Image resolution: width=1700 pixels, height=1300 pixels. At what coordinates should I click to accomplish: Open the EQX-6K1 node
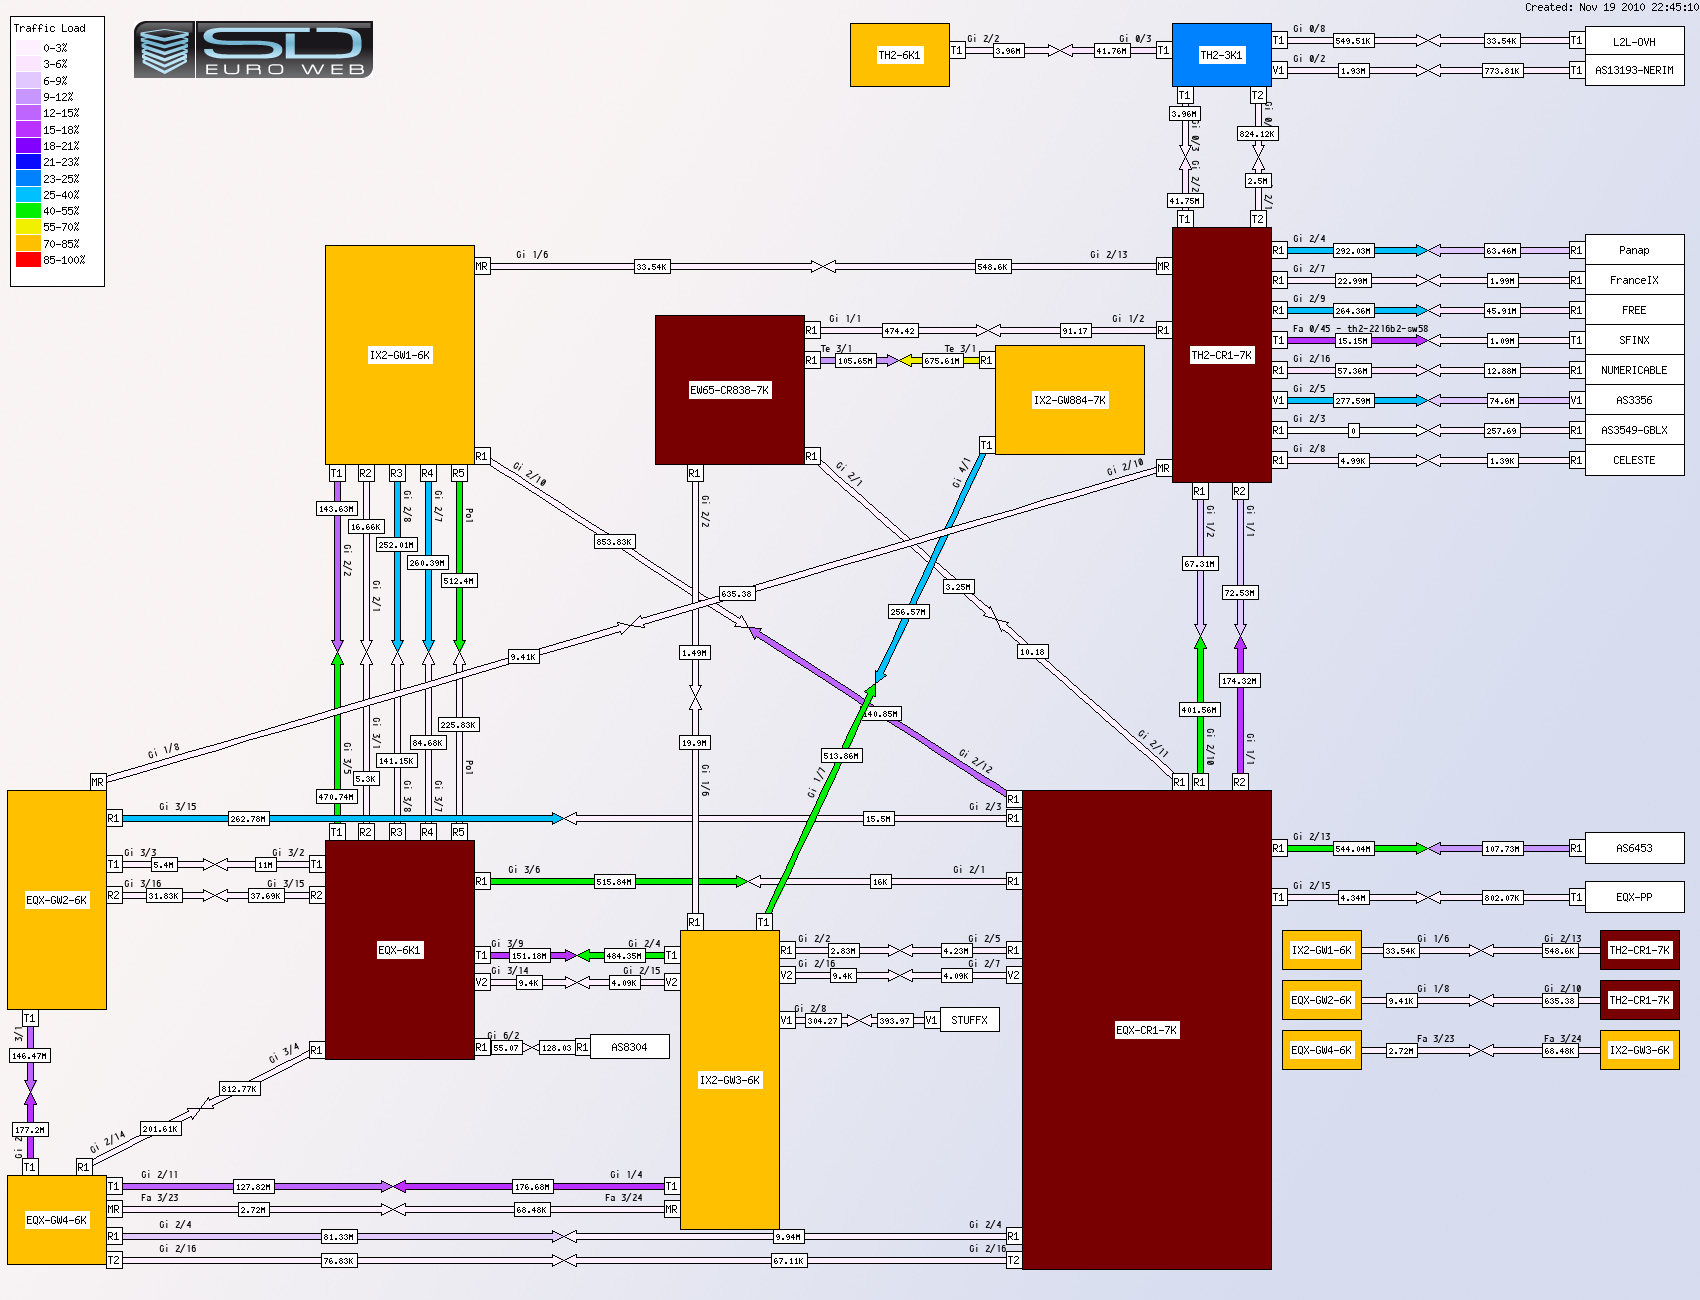399,950
